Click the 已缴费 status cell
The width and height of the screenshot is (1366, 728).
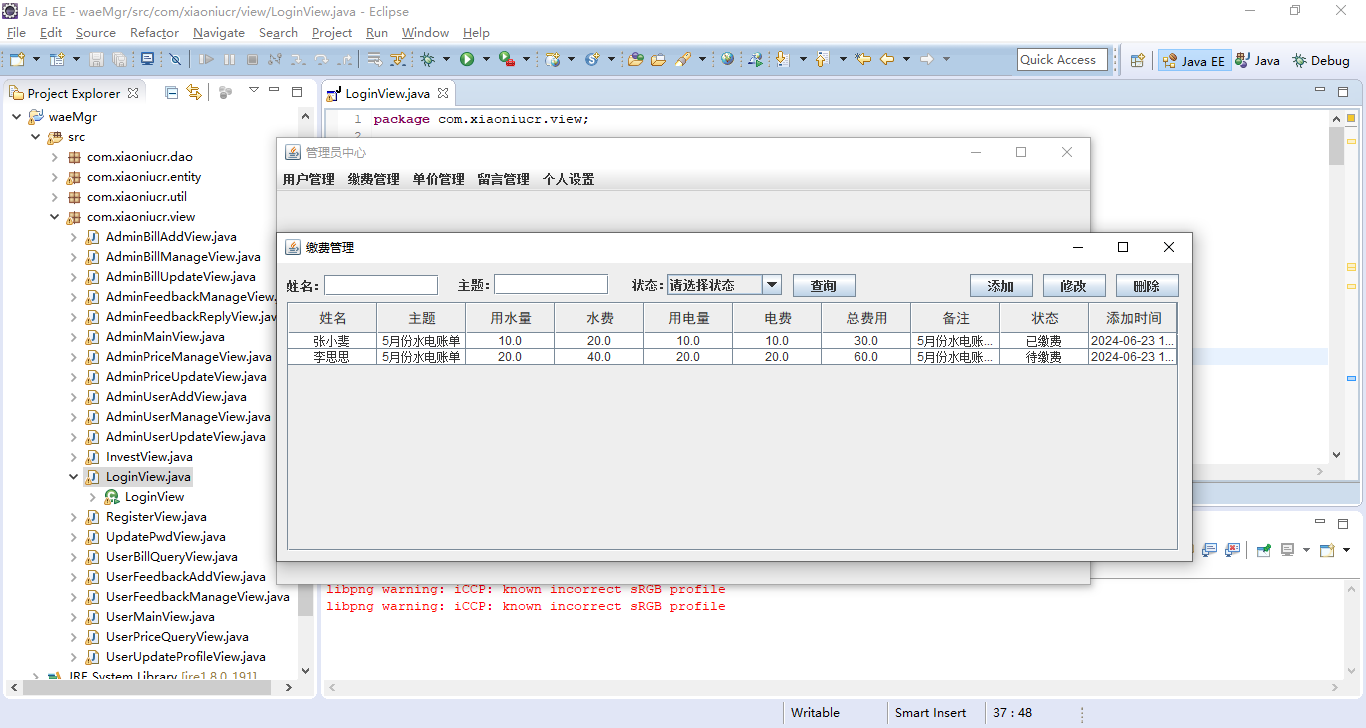[x=1044, y=341]
